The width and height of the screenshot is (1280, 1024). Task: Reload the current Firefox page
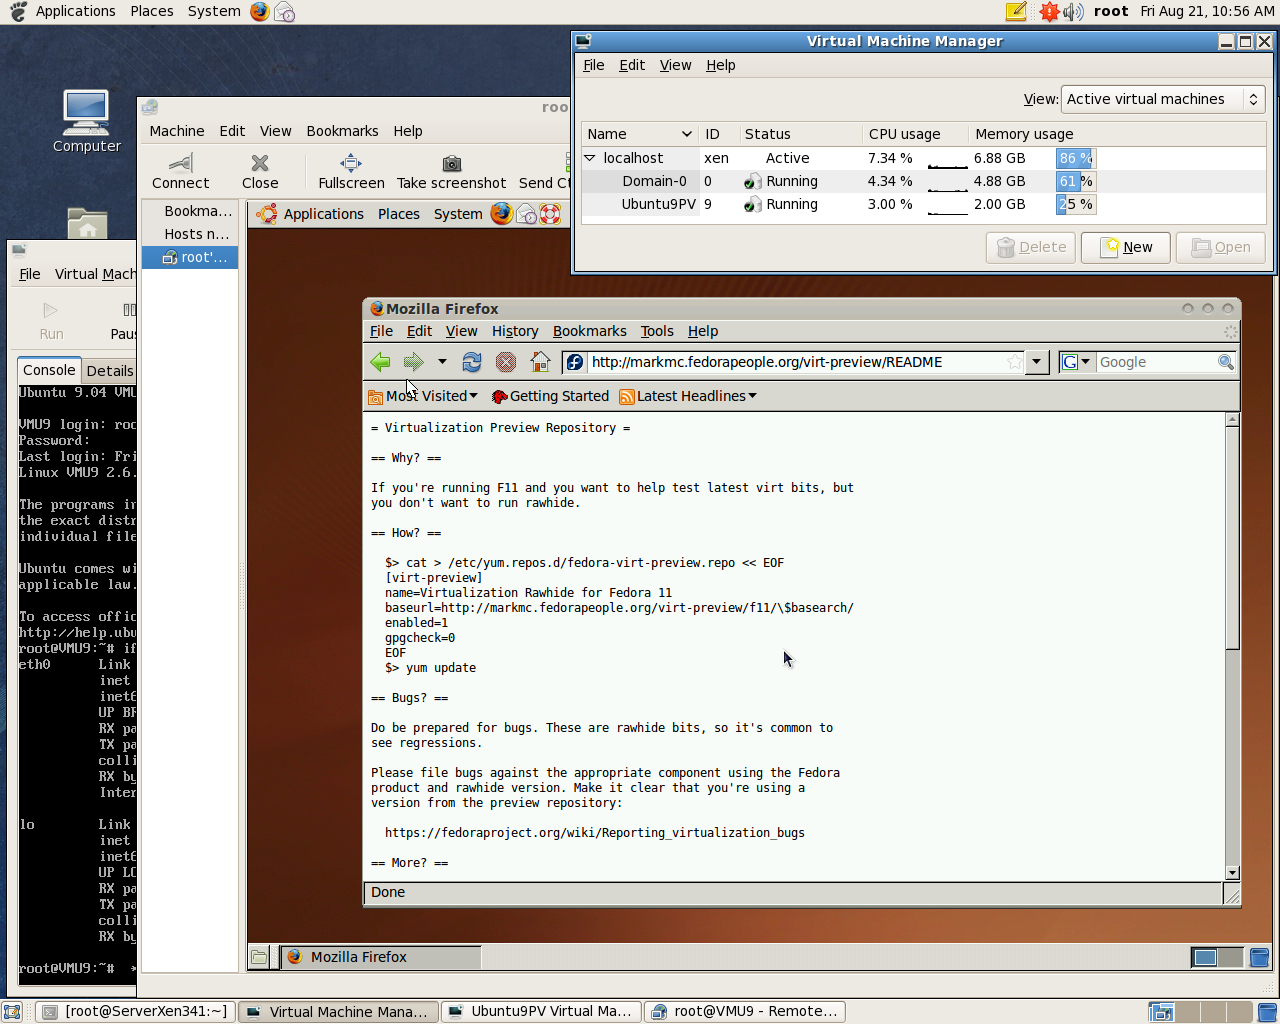click(x=472, y=362)
